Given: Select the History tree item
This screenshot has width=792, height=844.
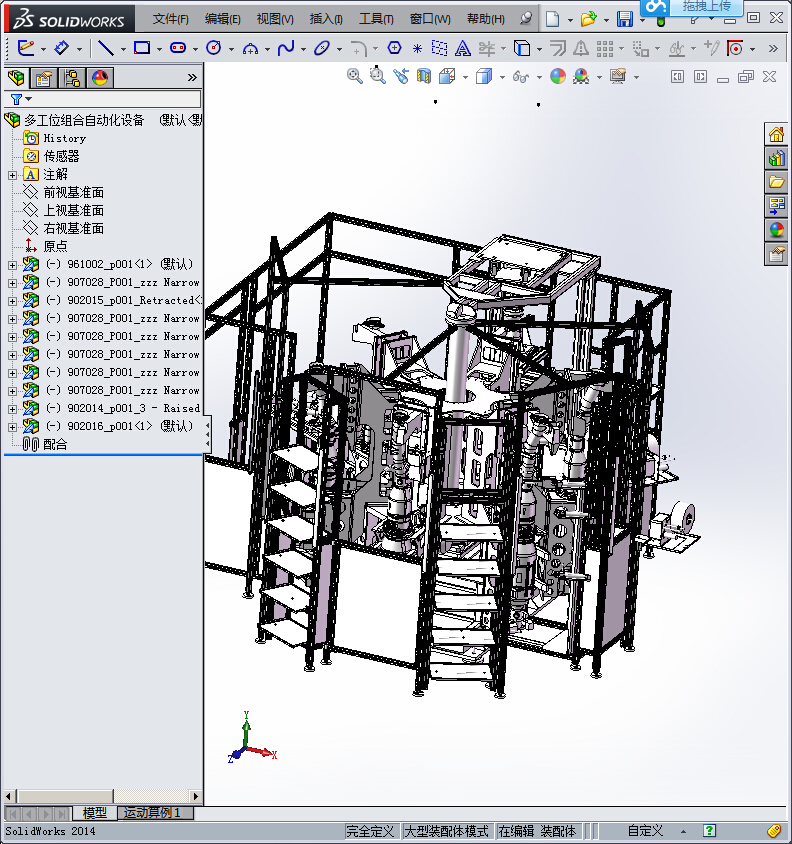Looking at the screenshot, I should [65, 138].
